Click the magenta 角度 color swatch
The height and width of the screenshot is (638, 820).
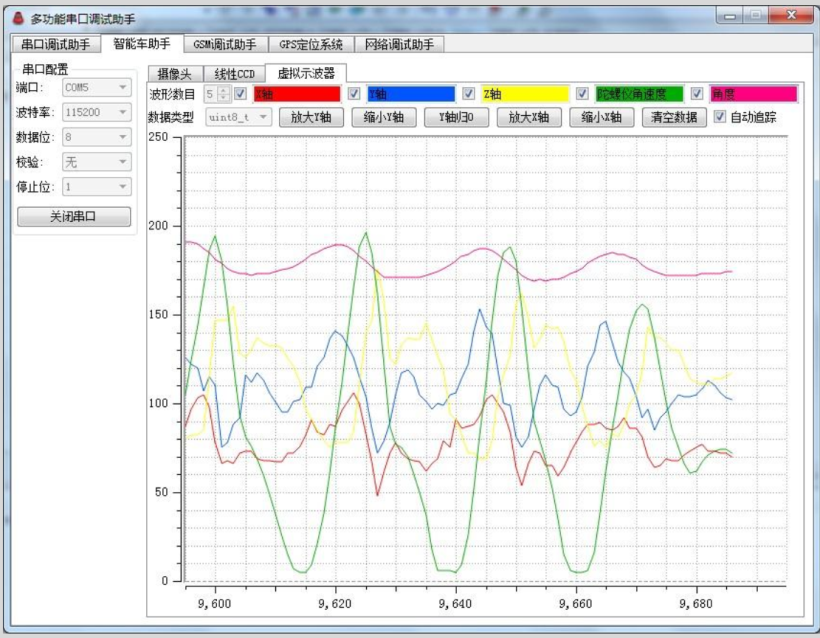(753, 94)
